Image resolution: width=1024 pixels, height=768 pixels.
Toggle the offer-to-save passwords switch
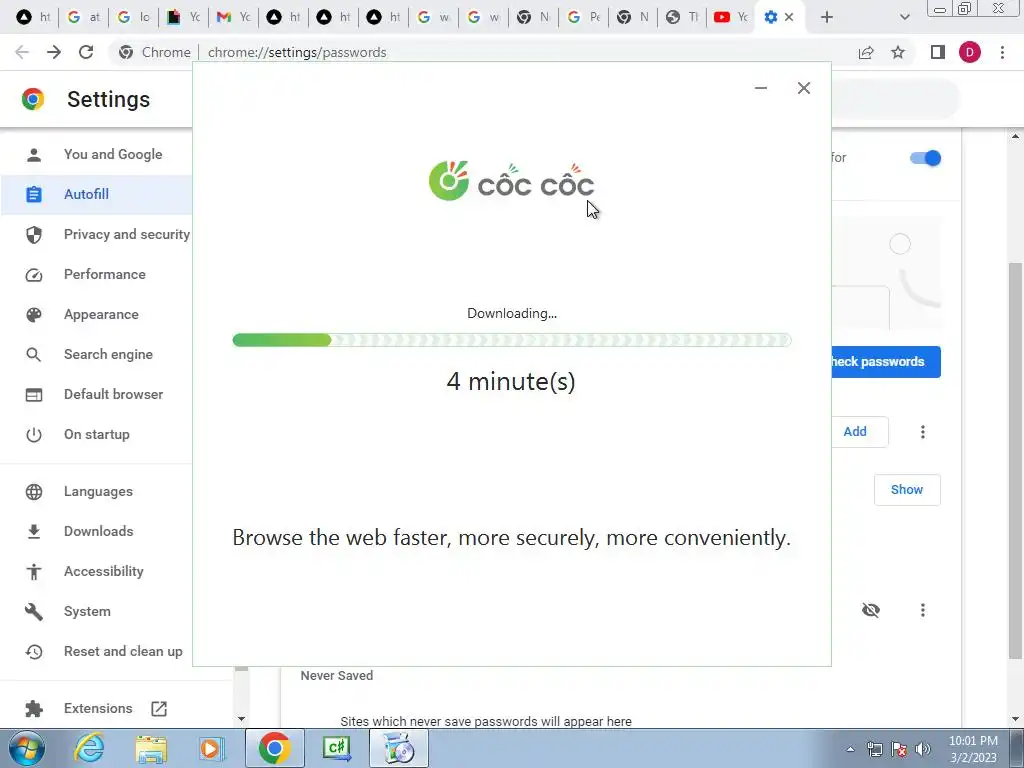click(x=925, y=158)
